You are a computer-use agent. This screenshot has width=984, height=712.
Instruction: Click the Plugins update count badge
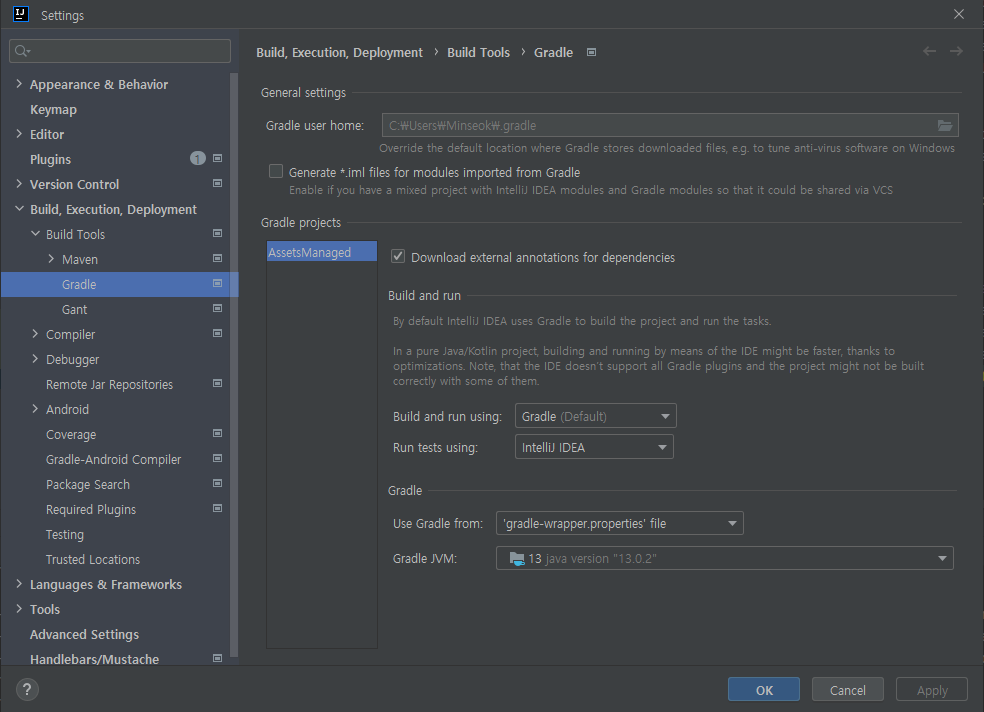tap(198, 159)
